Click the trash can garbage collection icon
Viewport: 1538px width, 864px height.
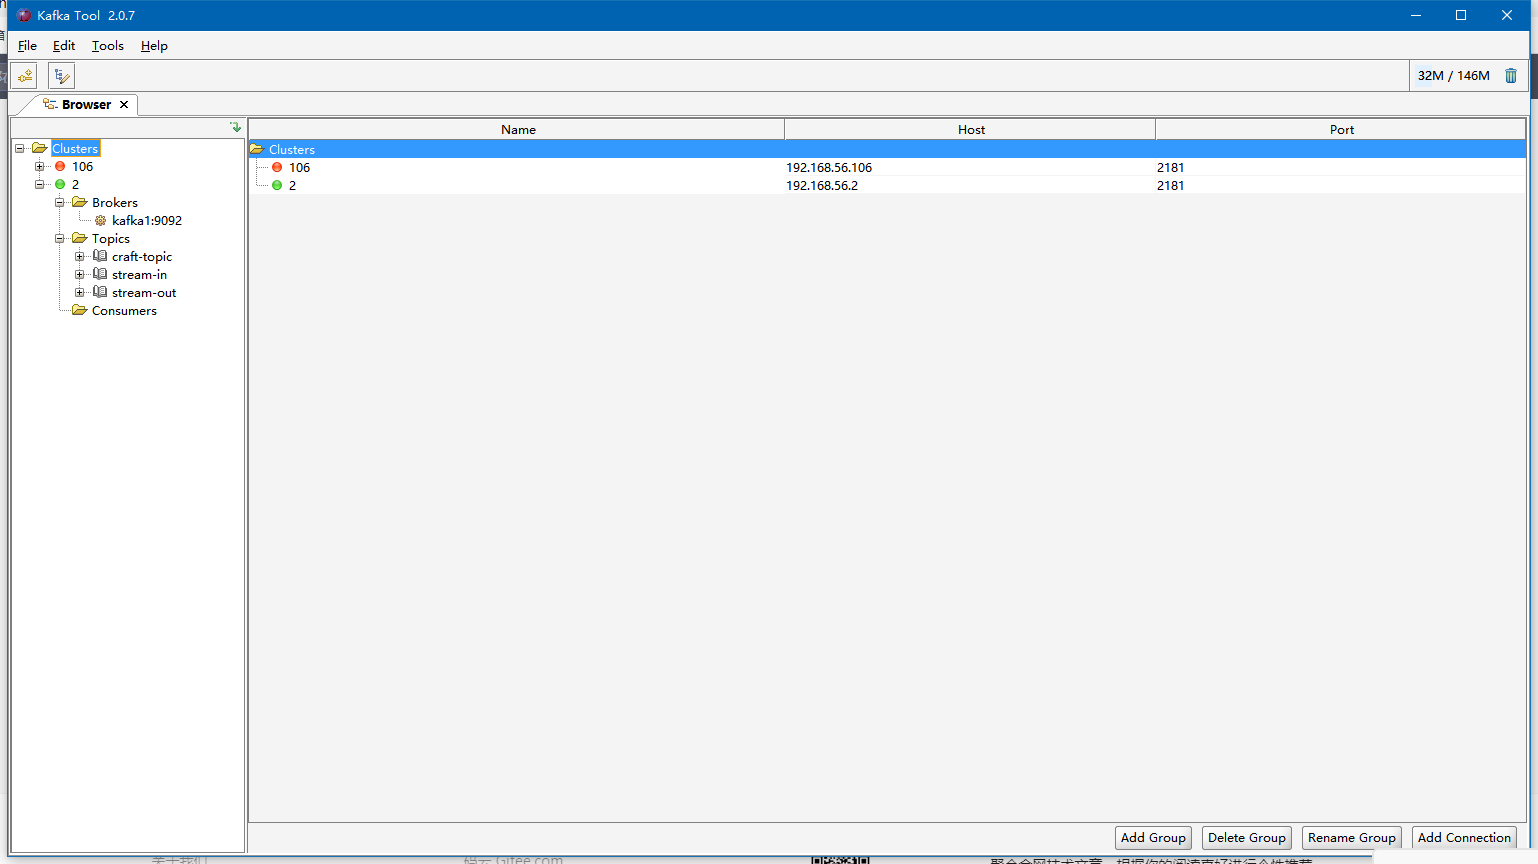click(1511, 76)
